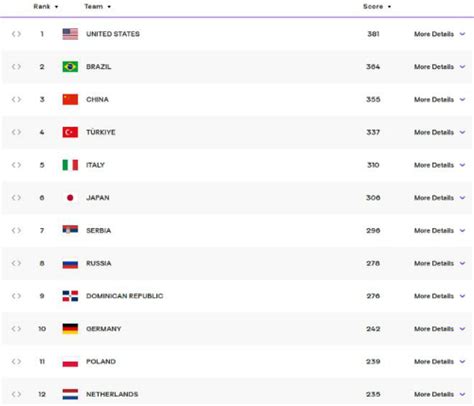
Task: Expand More Details for Poland row
Action: tap(439, 362)
